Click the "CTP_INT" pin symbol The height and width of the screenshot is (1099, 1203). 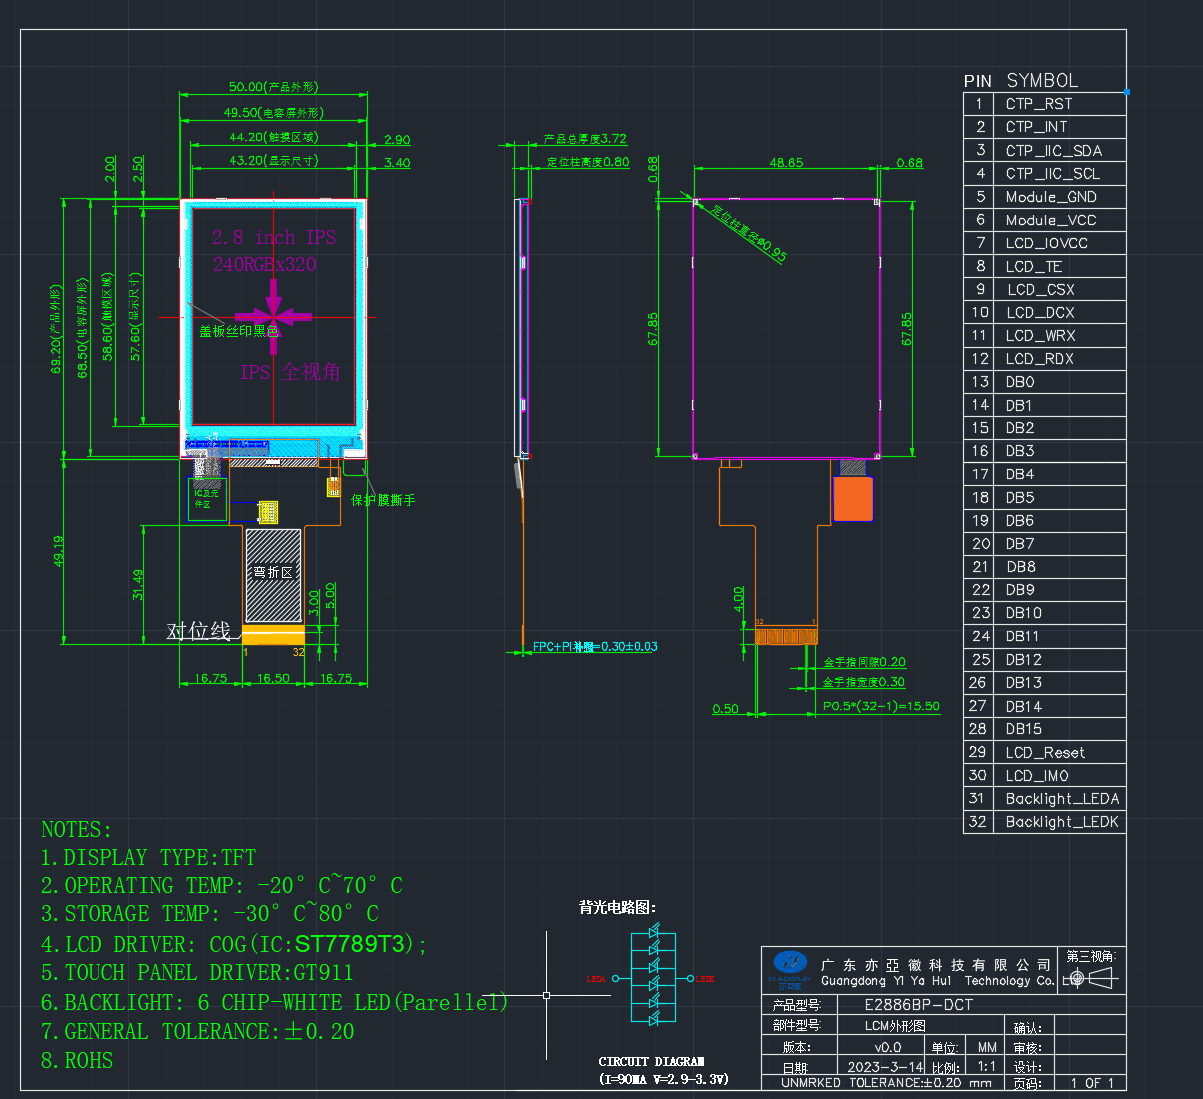point(1036,127)
